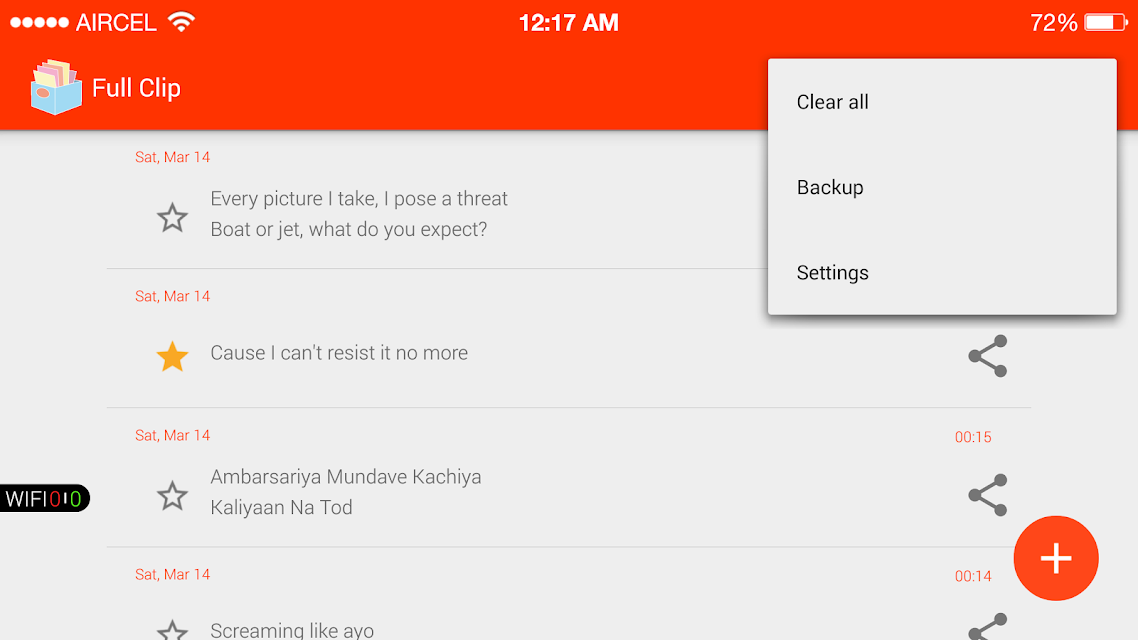Tap the Wi-Fi signal icon in status bar
Image resolution: width=1138 pixels, height=640 pixels.
tap(181, 22)
